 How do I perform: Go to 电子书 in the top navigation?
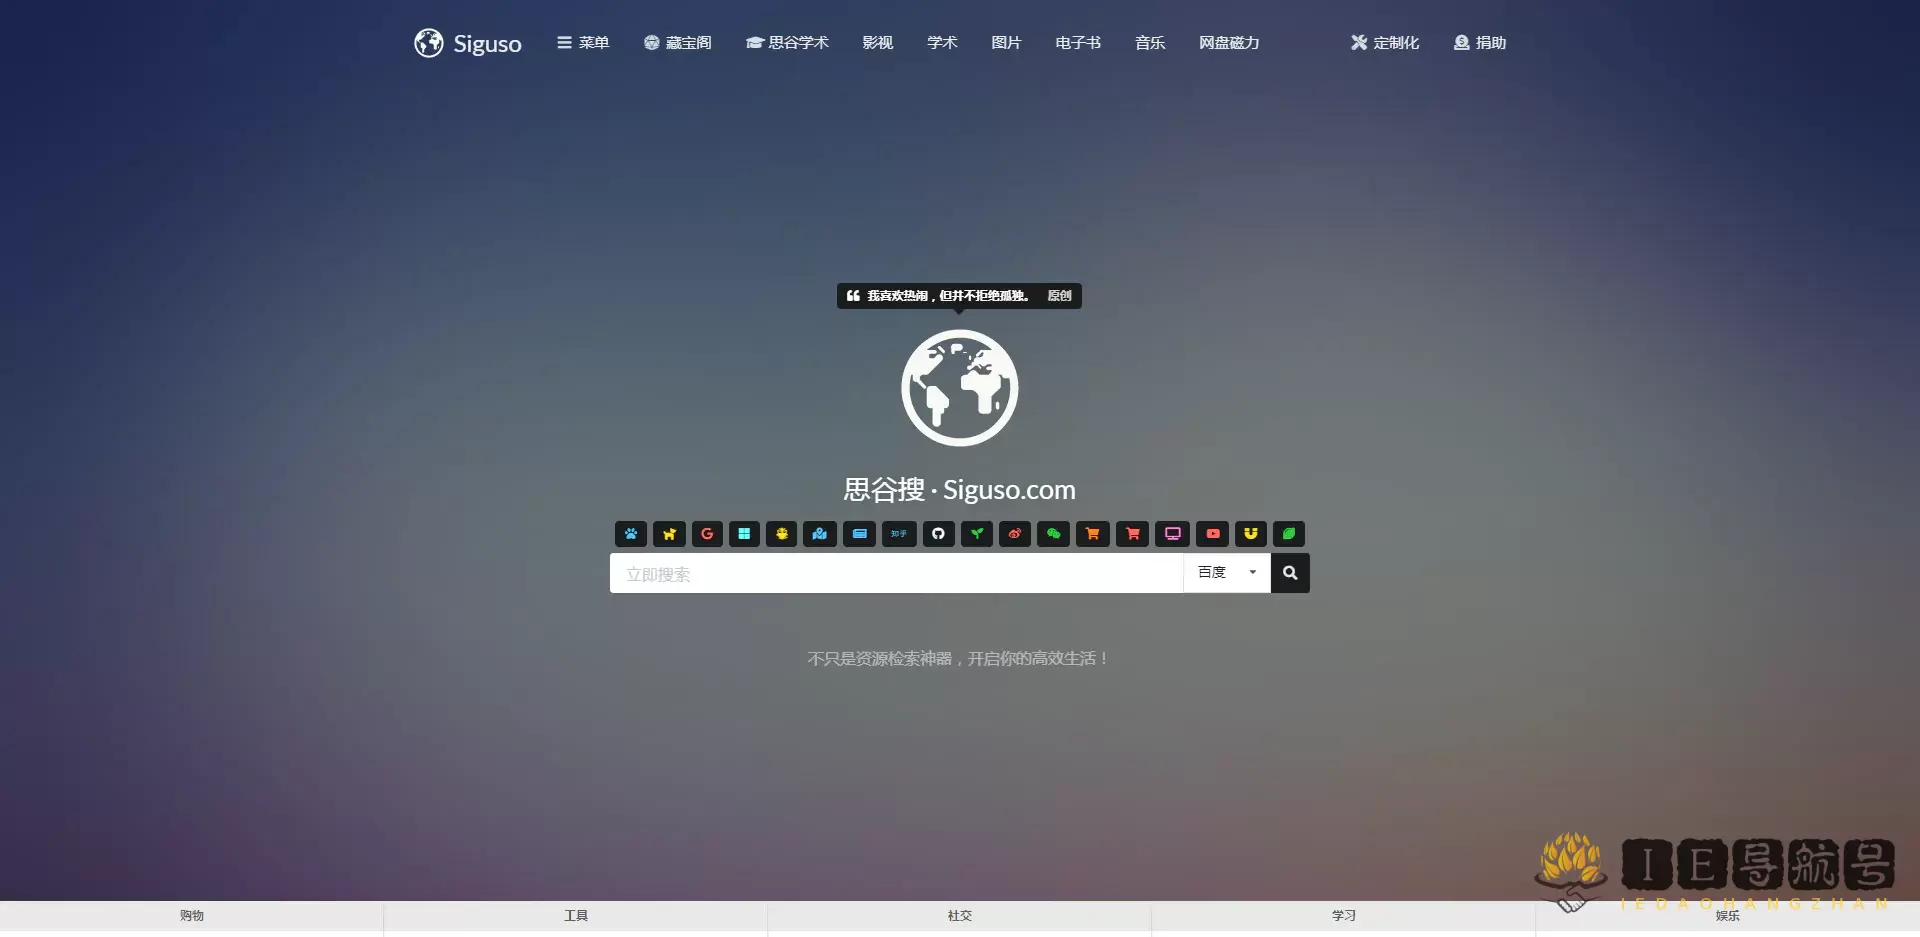[1077, 43]
